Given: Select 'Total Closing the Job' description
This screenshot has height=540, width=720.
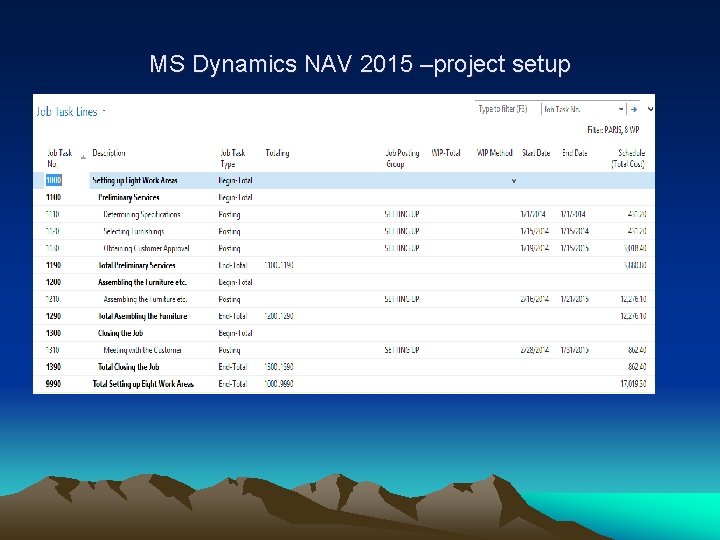Looking at the screenshot, I should point(129,367).
